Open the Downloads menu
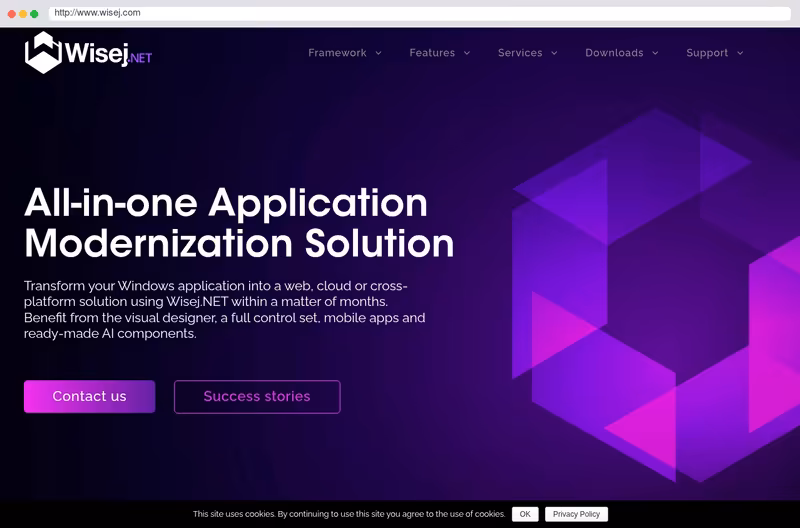 tap(614, 53)
